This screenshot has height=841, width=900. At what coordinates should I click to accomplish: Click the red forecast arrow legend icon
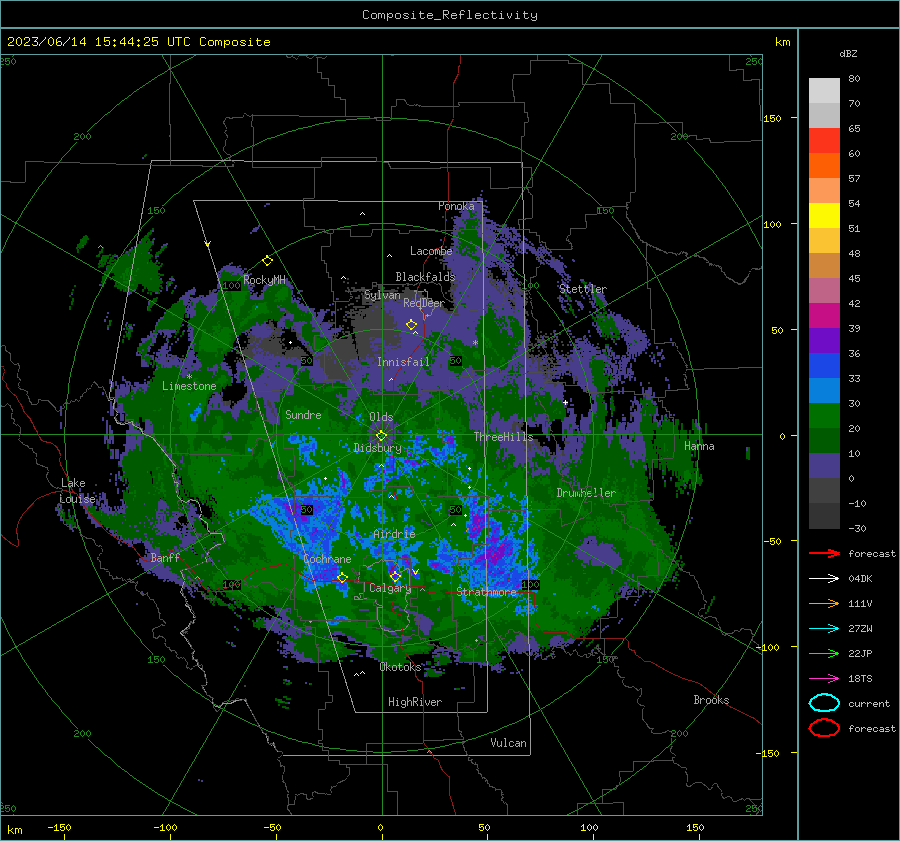click(824, 553)
